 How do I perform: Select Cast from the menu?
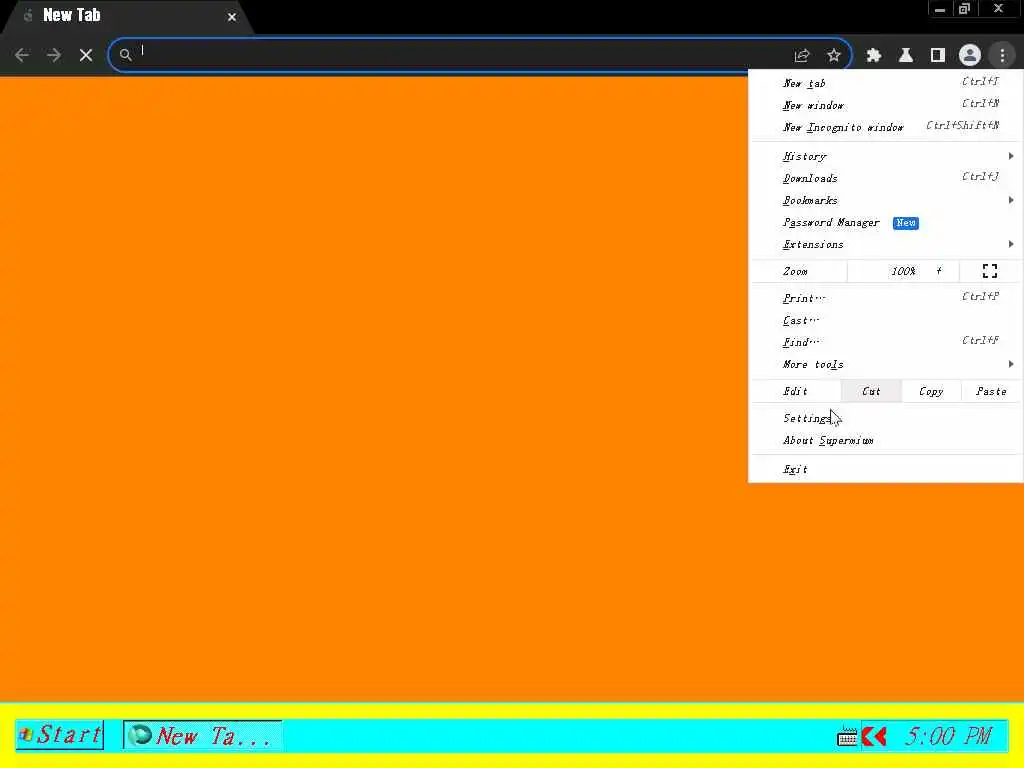point(886,320)
